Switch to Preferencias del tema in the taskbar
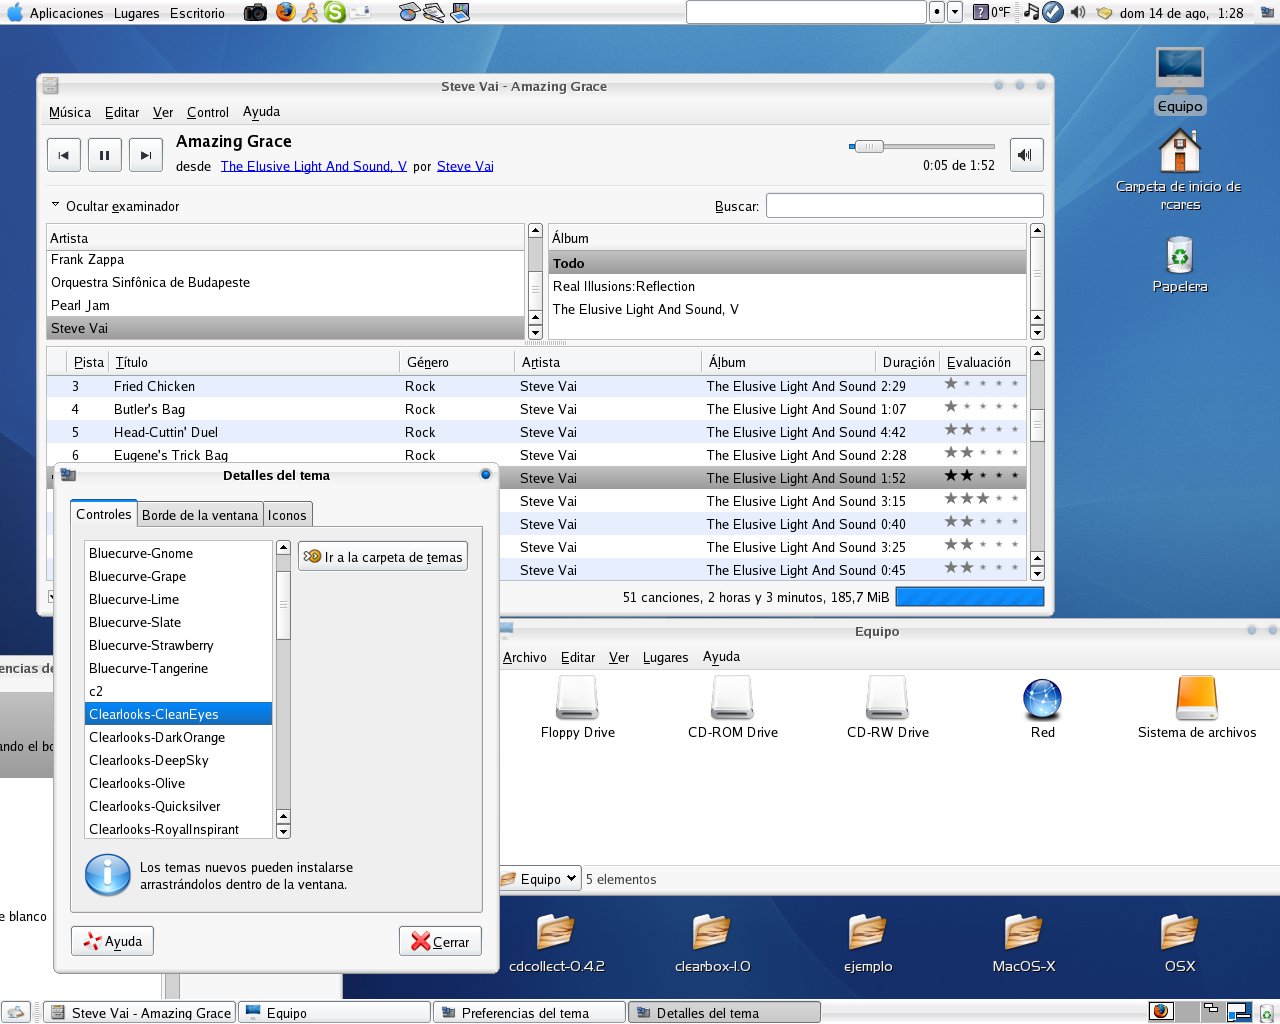 point(529,1012)
